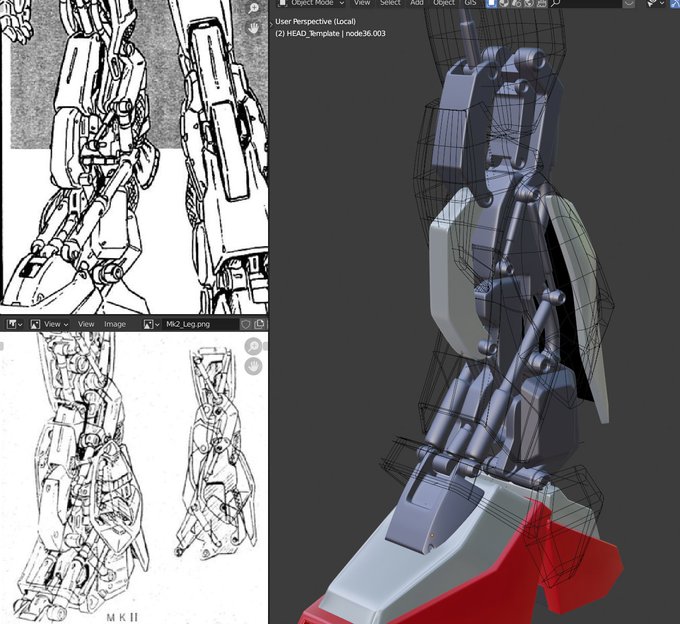
Task: Toggle the blue highlighted icon at header far right
Action: pos(676,3)
